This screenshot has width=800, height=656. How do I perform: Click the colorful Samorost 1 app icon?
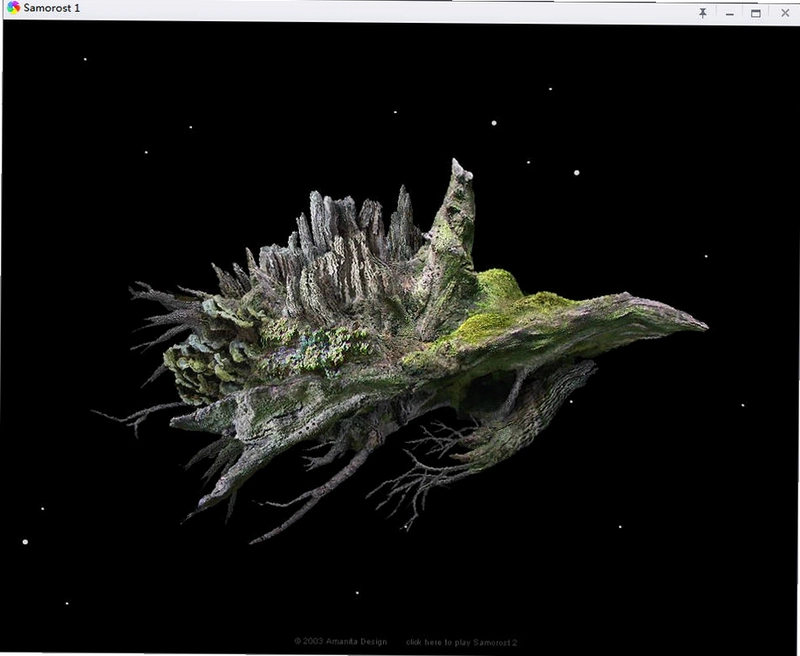coord(13,8)
